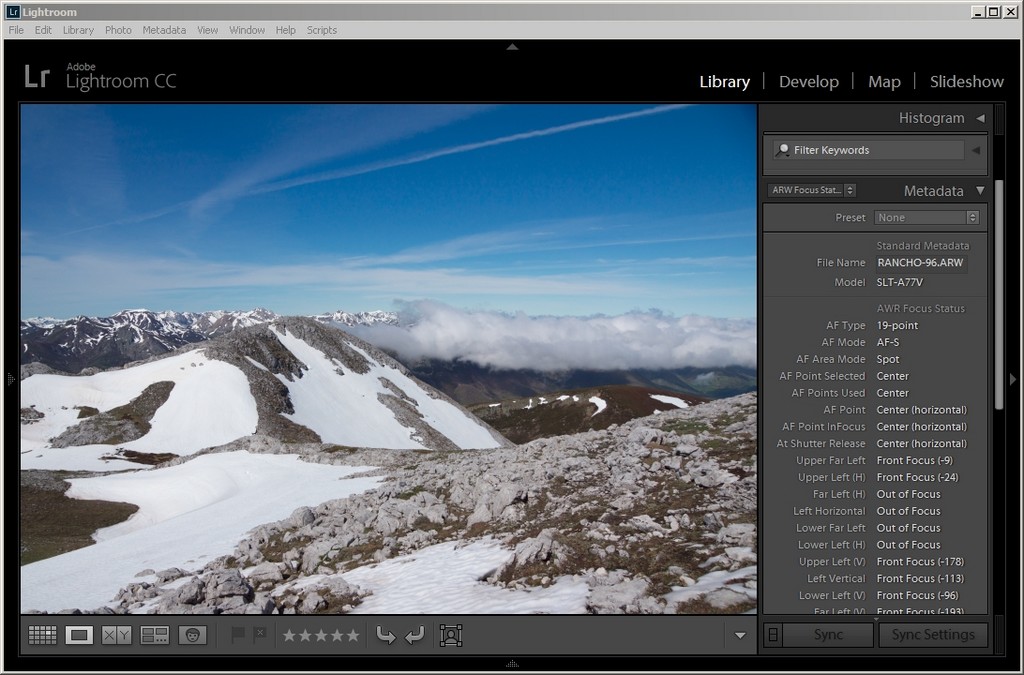1024x675 pixels.
Task: Expand the Histogram panel
Action: [980, 118]
